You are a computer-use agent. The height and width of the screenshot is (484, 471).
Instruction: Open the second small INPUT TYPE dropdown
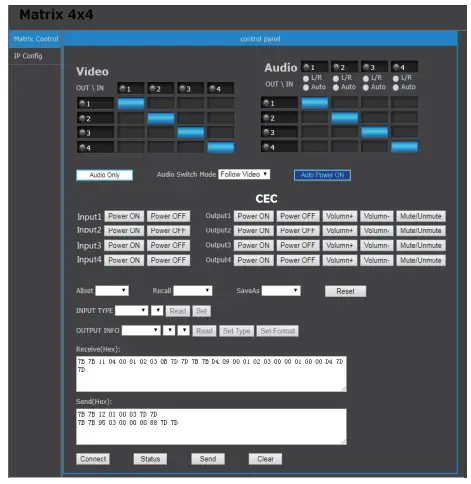(157, 311)
